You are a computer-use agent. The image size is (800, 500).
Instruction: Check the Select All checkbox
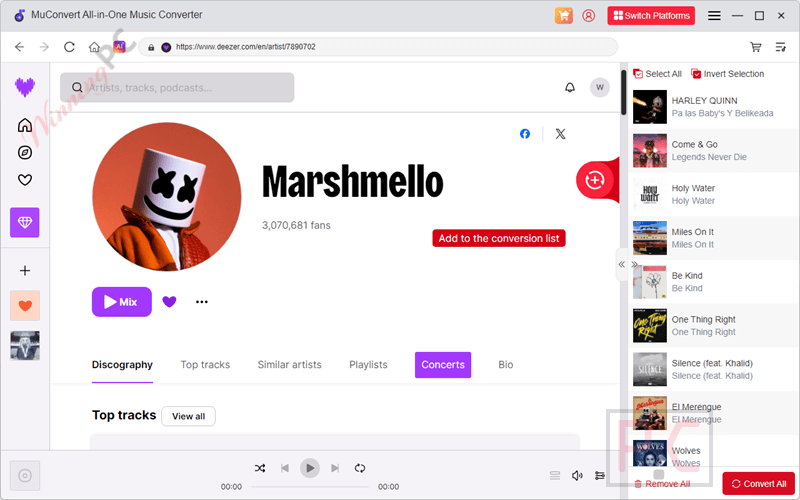638,74
